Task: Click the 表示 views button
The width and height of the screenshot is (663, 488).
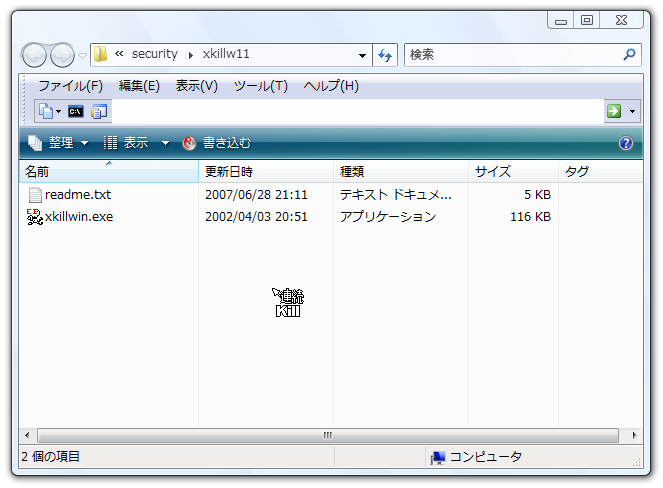Action: 126,143
